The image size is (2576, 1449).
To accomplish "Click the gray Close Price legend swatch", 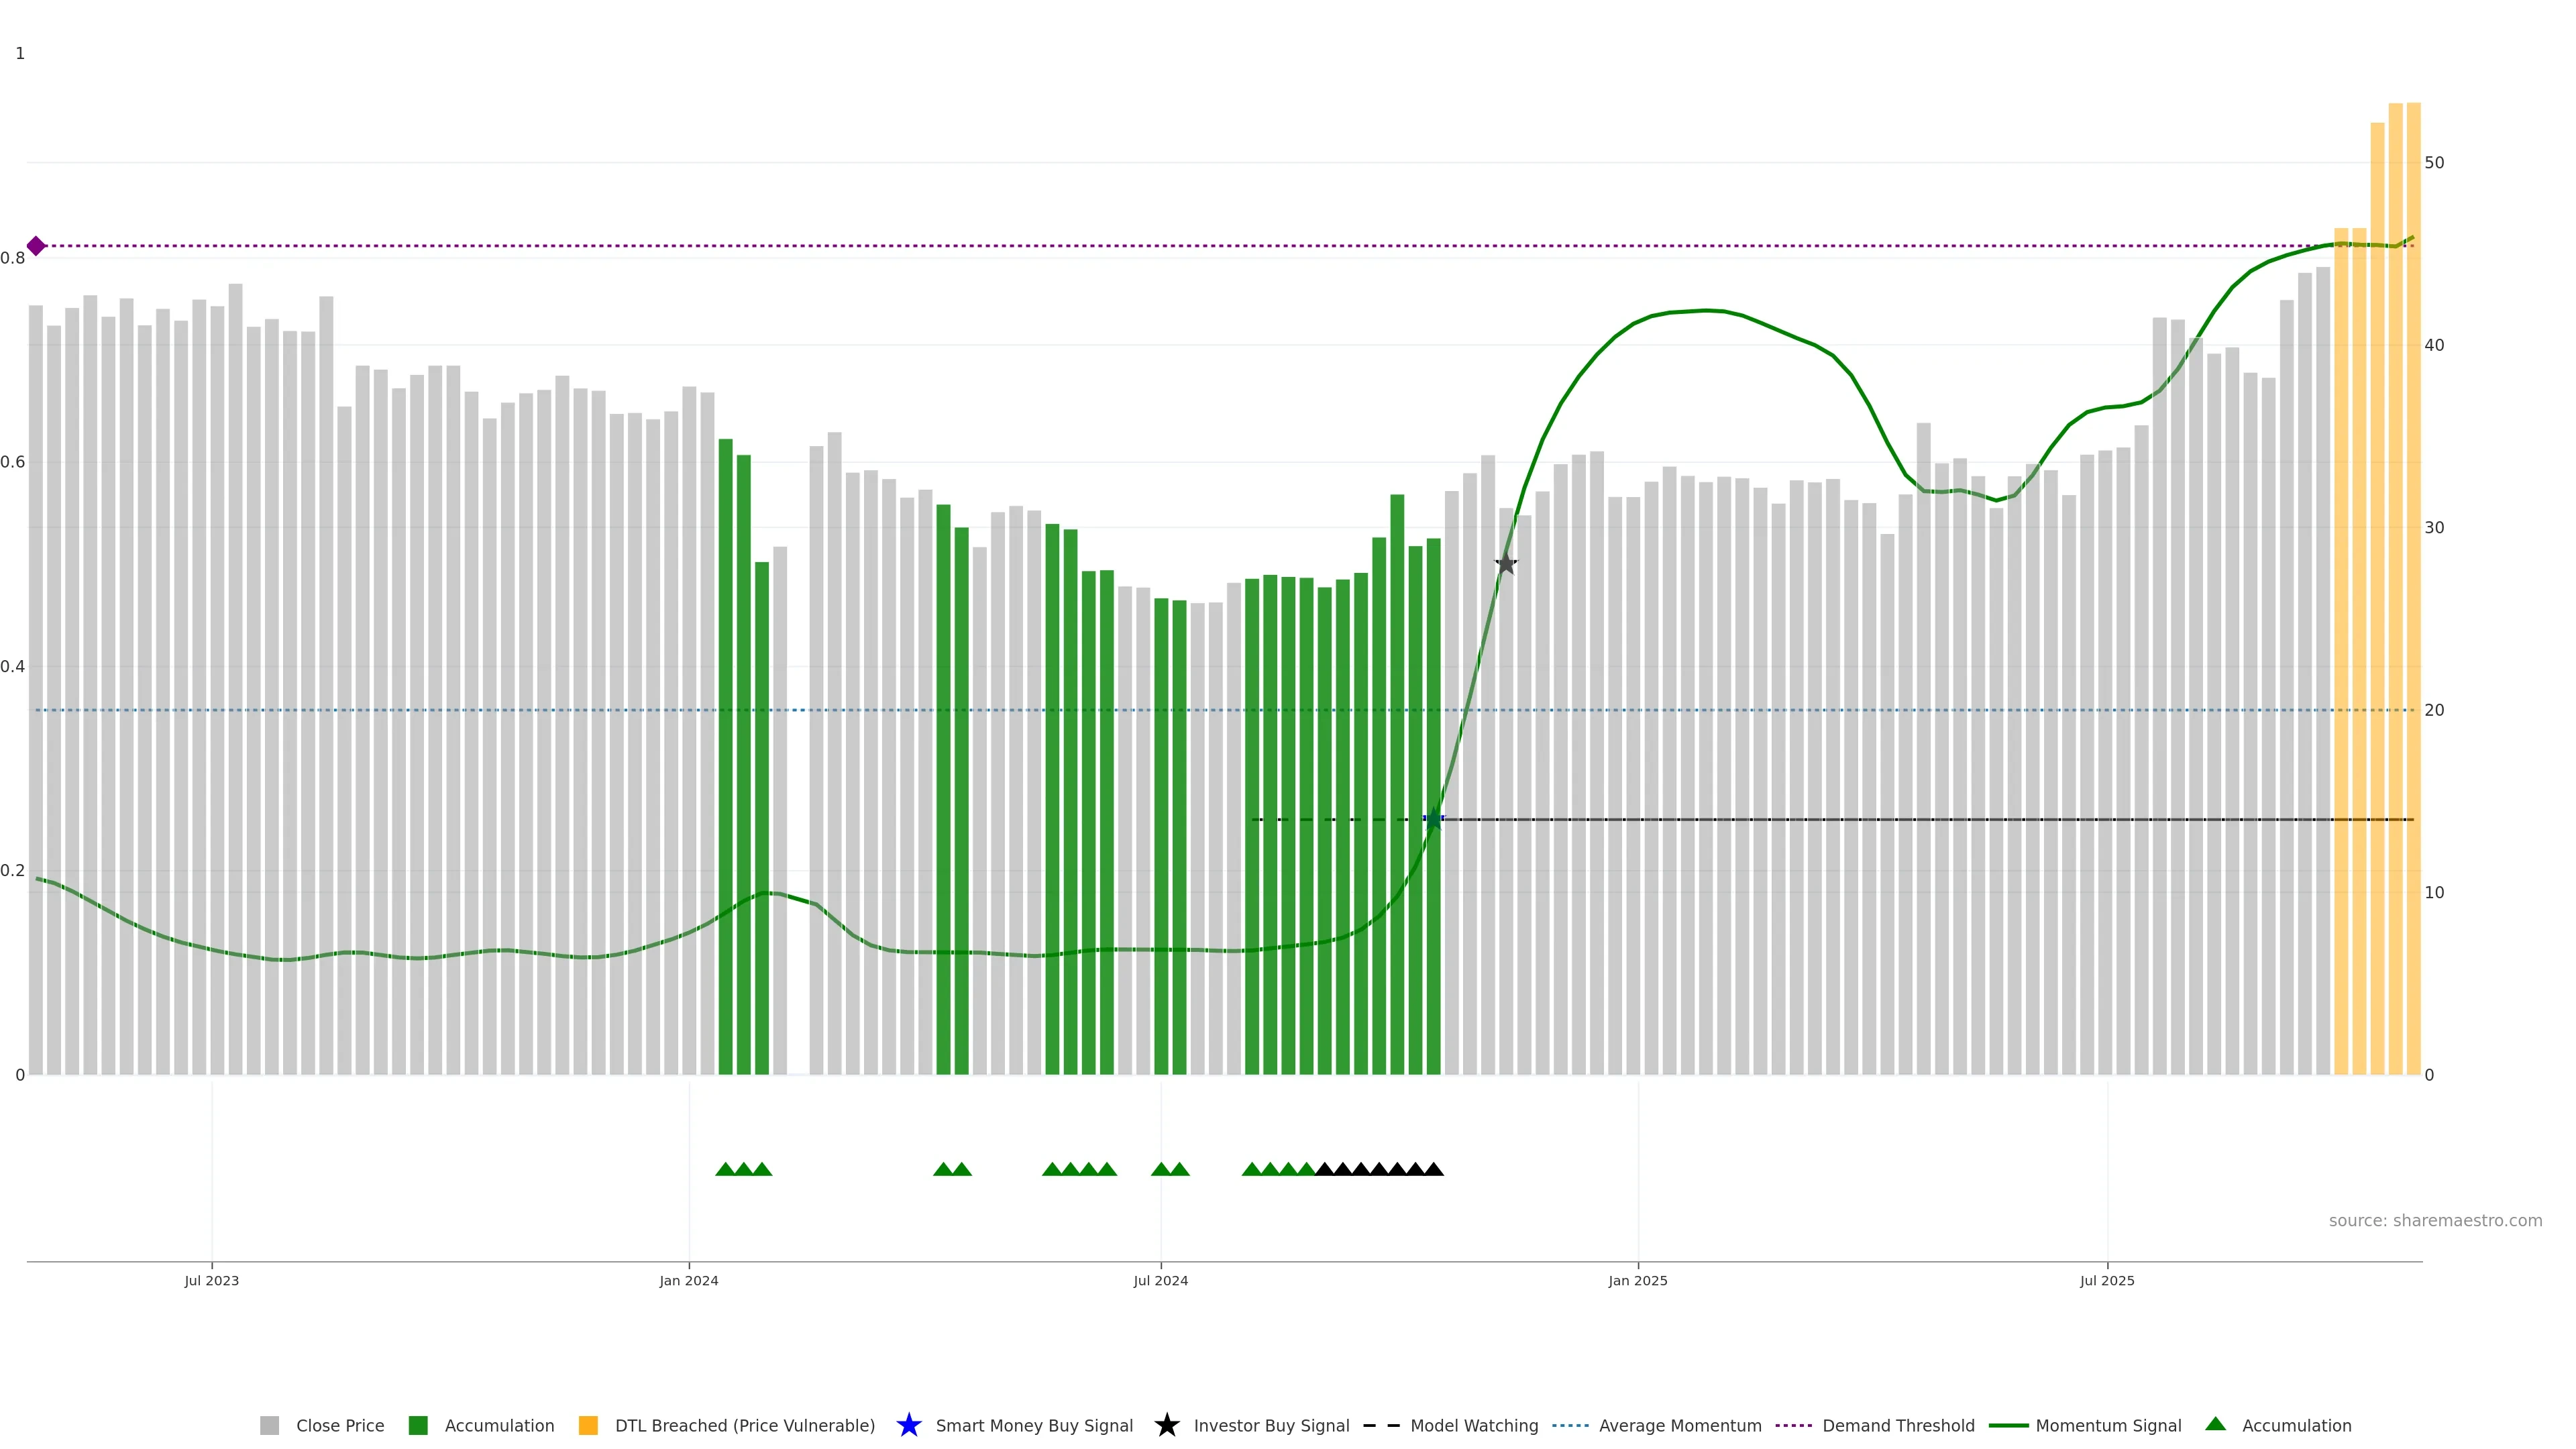I will [269, 1426].
